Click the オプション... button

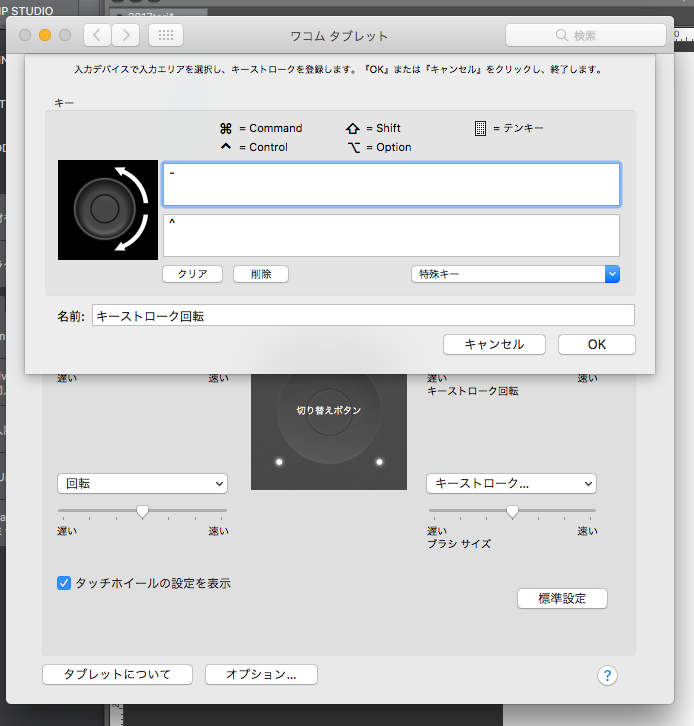pos(261,674)
